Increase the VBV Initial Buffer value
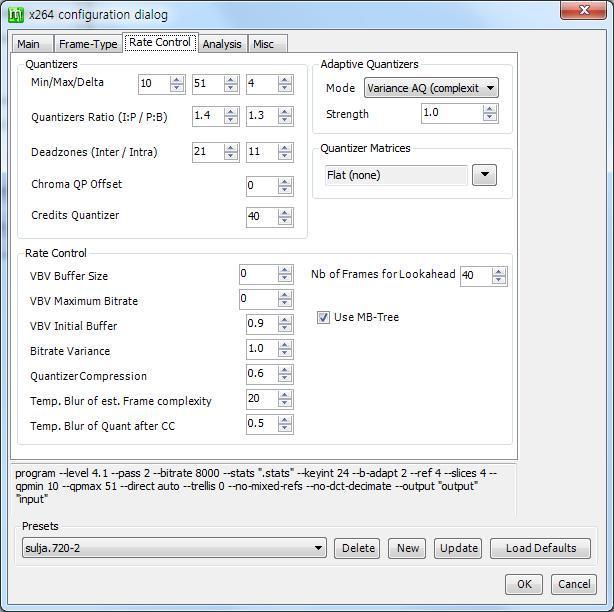614x612 pixels. tap(285, 320)
